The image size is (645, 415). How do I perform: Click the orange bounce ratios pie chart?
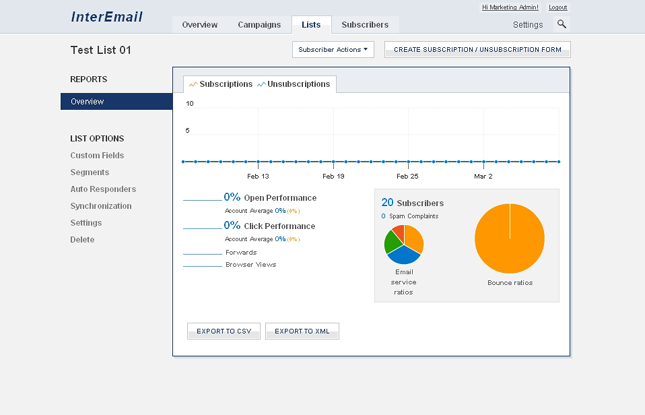click(x=509, y=239)
